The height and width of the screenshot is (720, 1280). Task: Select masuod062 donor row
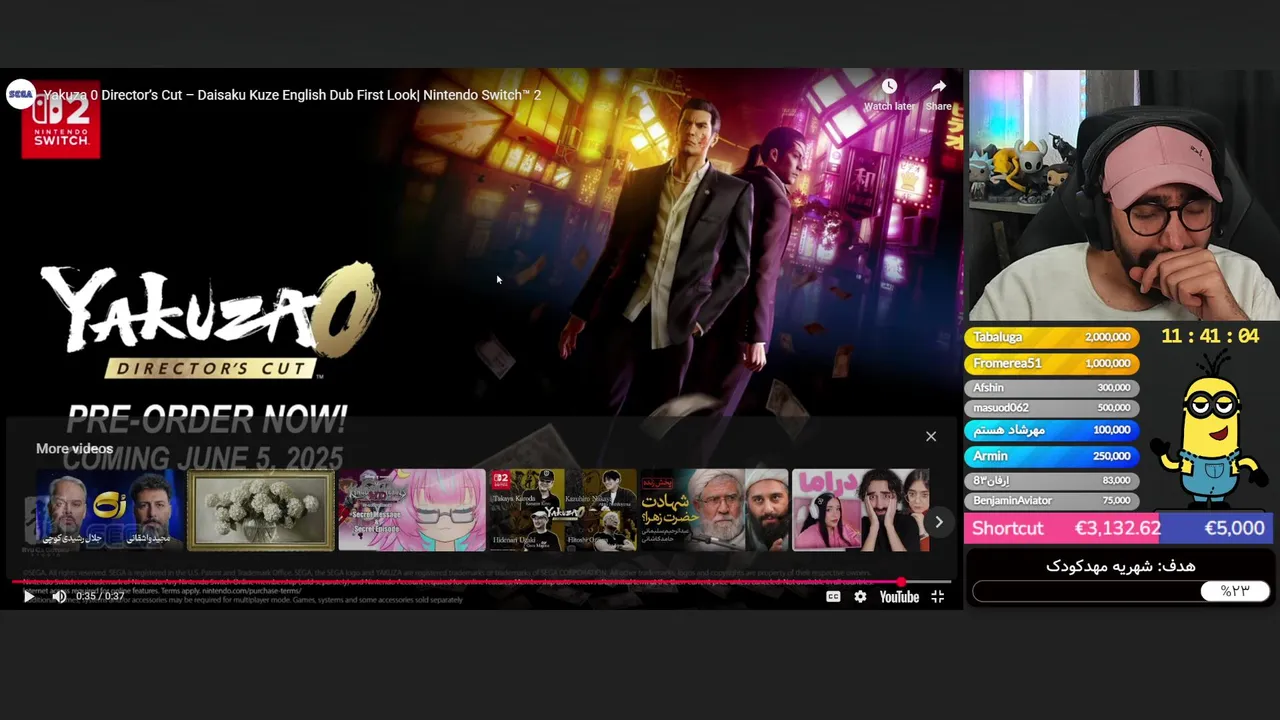point(1051,407)
